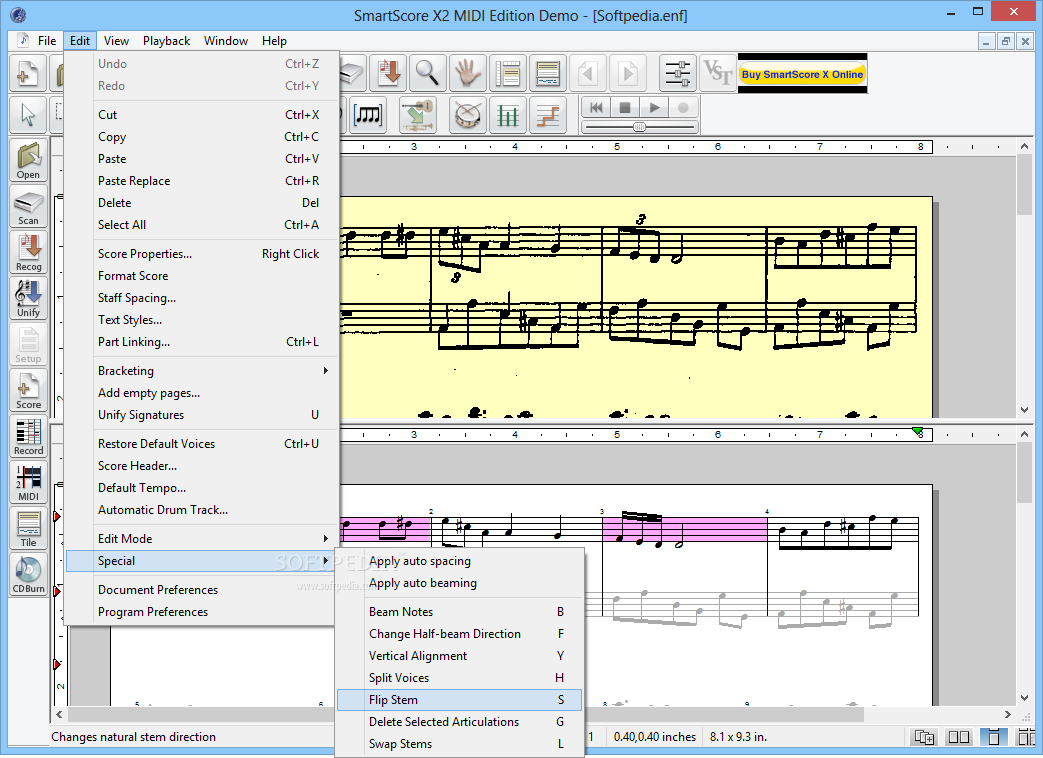Image resolution: width=1043 pixels, height=758 pixels.
Task: Choose Score Properties... menu entry
Action: click(x=202, y=253)
